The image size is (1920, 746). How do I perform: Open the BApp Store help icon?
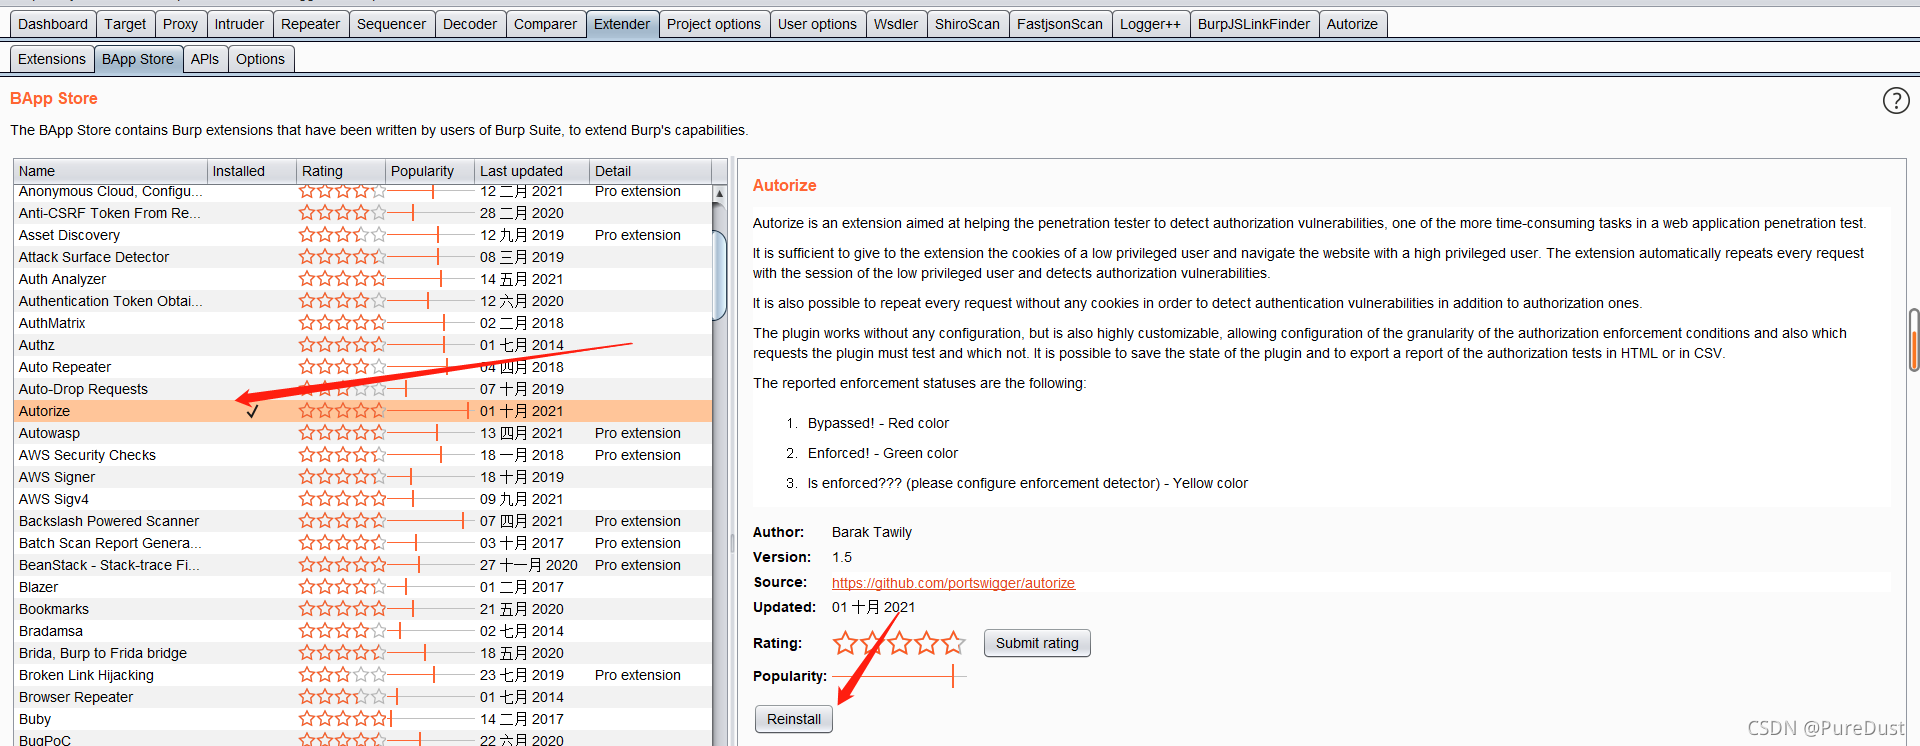pos(1896,100)
